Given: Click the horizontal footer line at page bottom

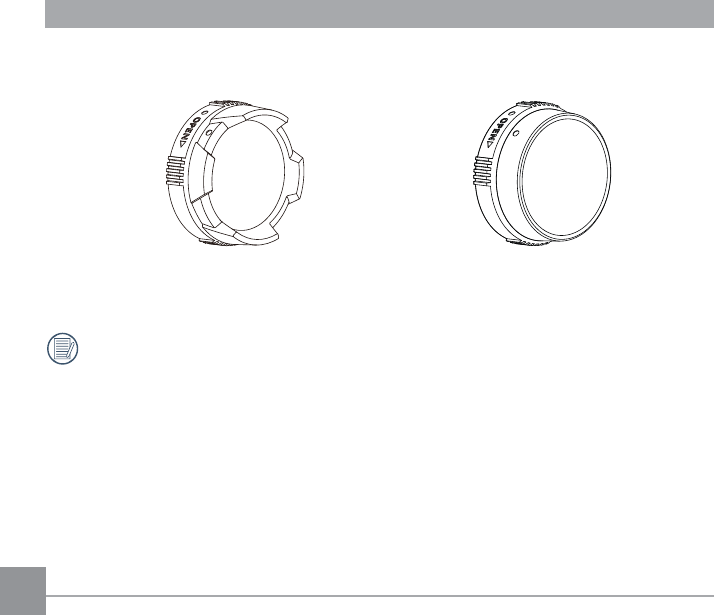Looking at the screenshot, I should point(380,595).
